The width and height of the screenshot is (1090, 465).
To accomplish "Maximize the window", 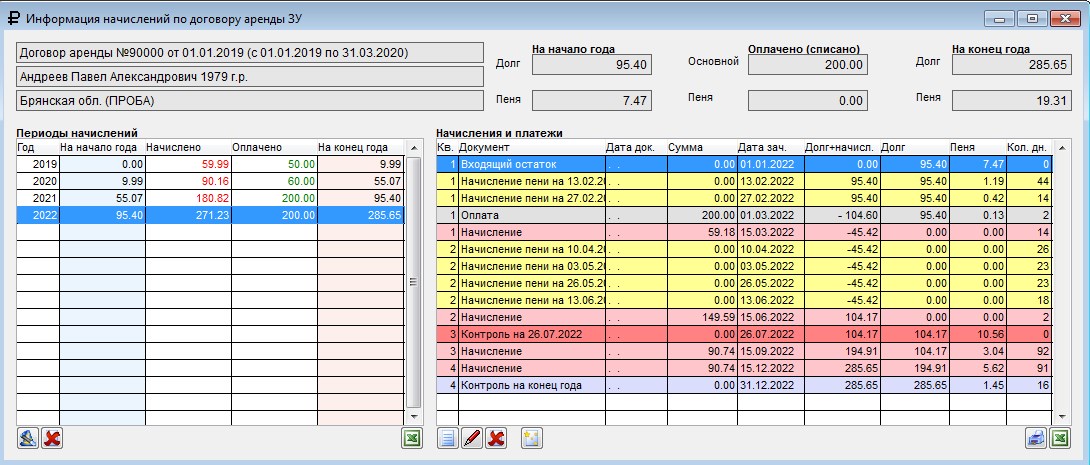I will click(x=1032, y=19).
